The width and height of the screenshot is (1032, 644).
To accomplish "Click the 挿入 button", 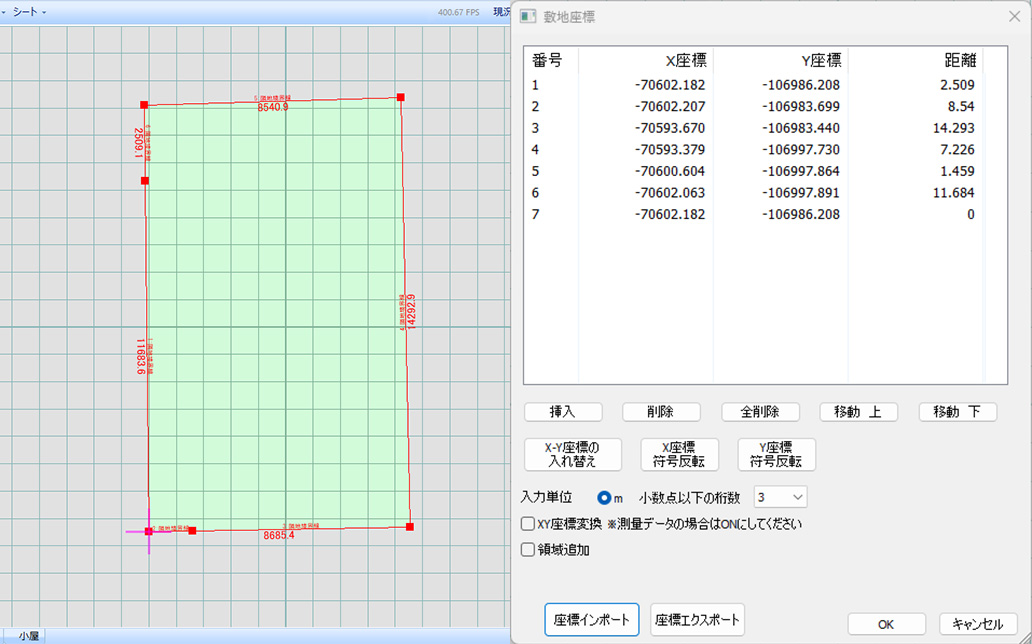I will click(x=563, y=412).
